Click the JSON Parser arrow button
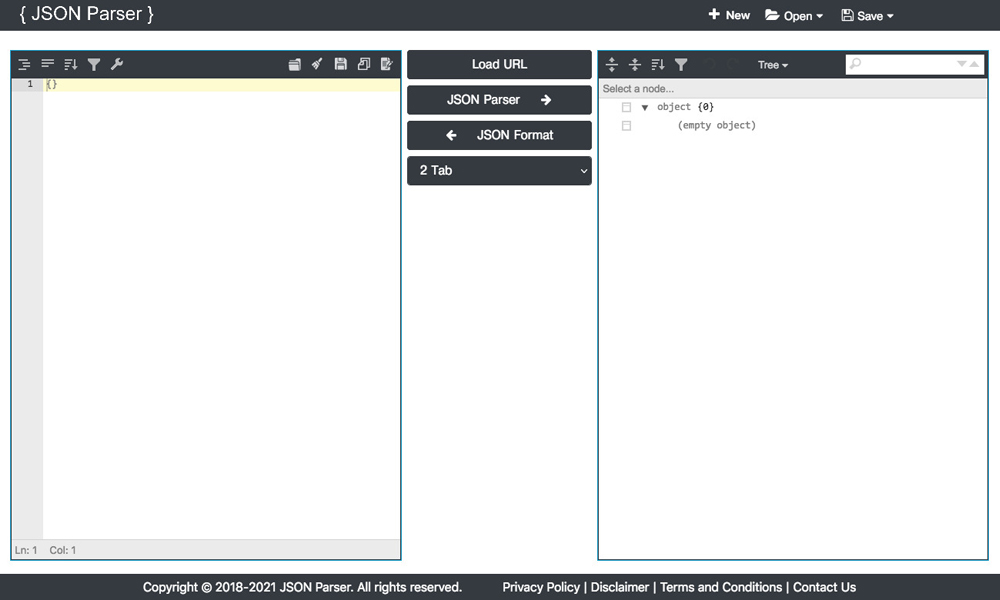This screenshot has width=1000, height=600. 499,100
